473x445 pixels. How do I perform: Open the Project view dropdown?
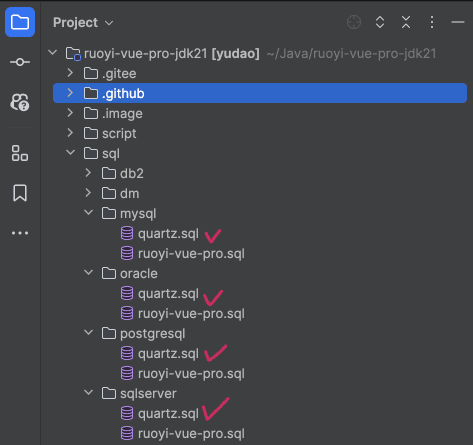[x=83, y=23]
